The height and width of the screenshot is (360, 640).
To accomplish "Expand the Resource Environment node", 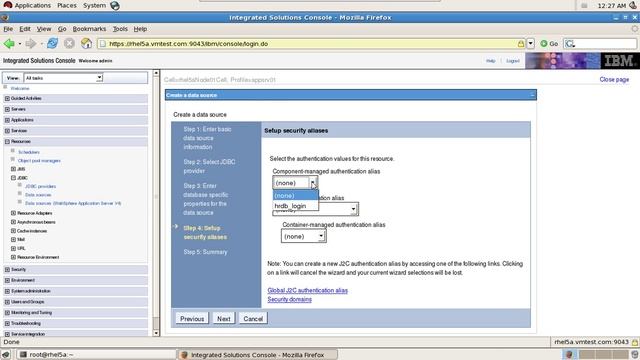I will (x=13, y=257).
